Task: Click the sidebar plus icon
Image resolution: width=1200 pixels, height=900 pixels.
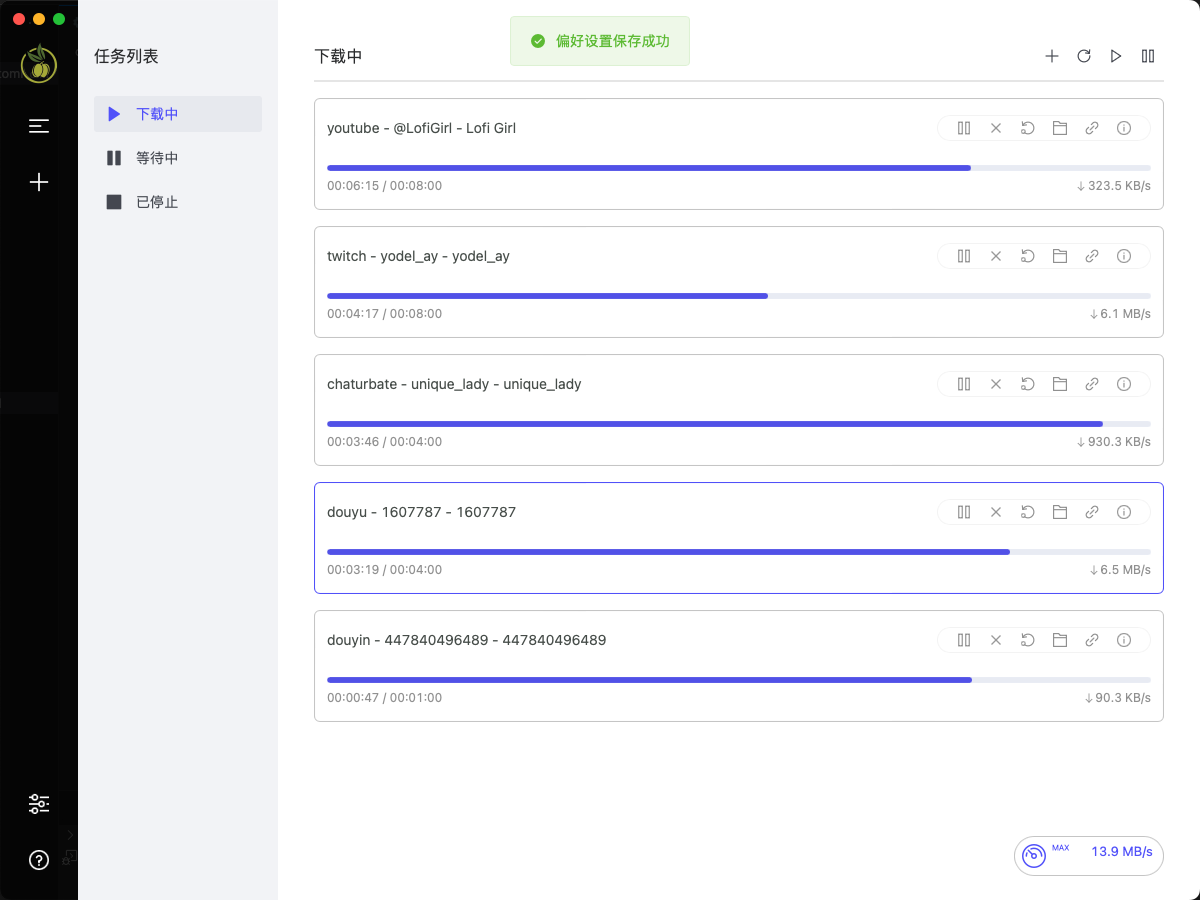Action: pyautogui.click(x=39, y=182)
